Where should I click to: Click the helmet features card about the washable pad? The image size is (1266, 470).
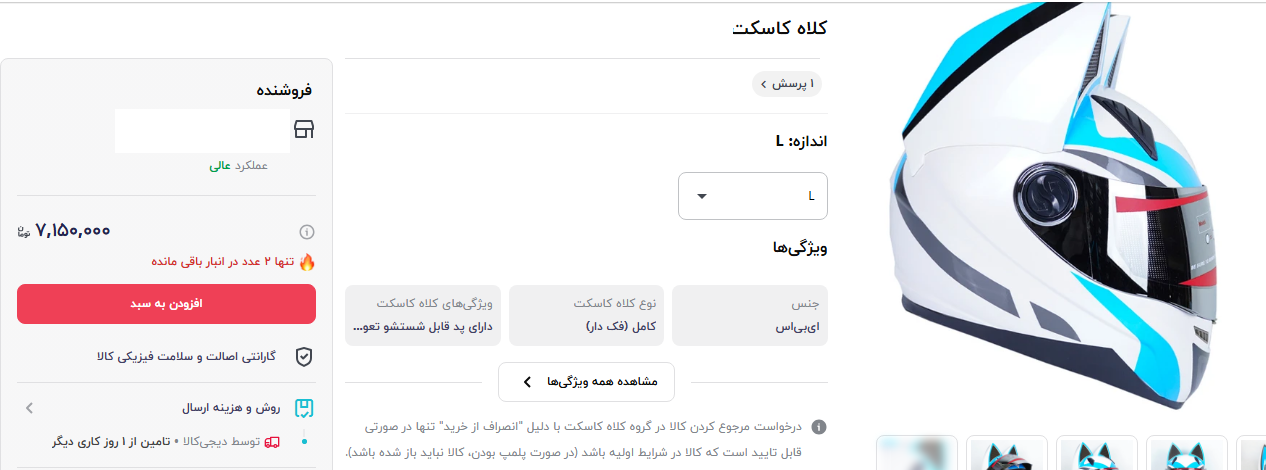[423, 315]
